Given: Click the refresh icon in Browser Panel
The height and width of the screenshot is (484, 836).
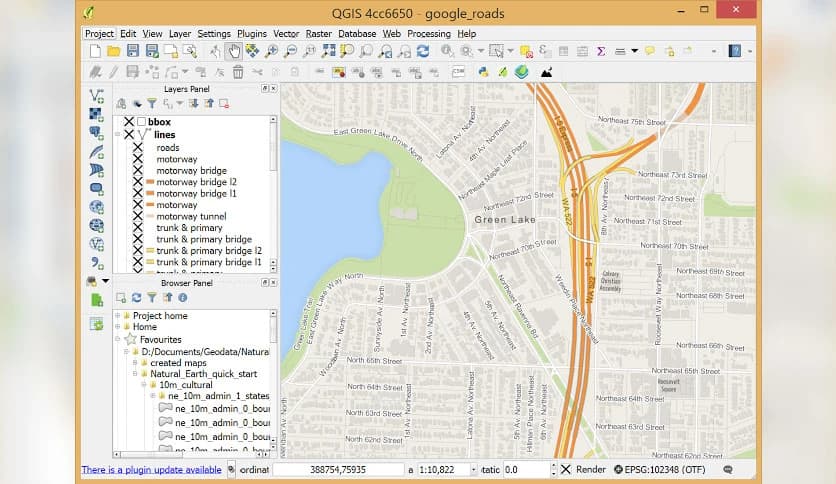Looking at the screenshot, I should (137, 297).
